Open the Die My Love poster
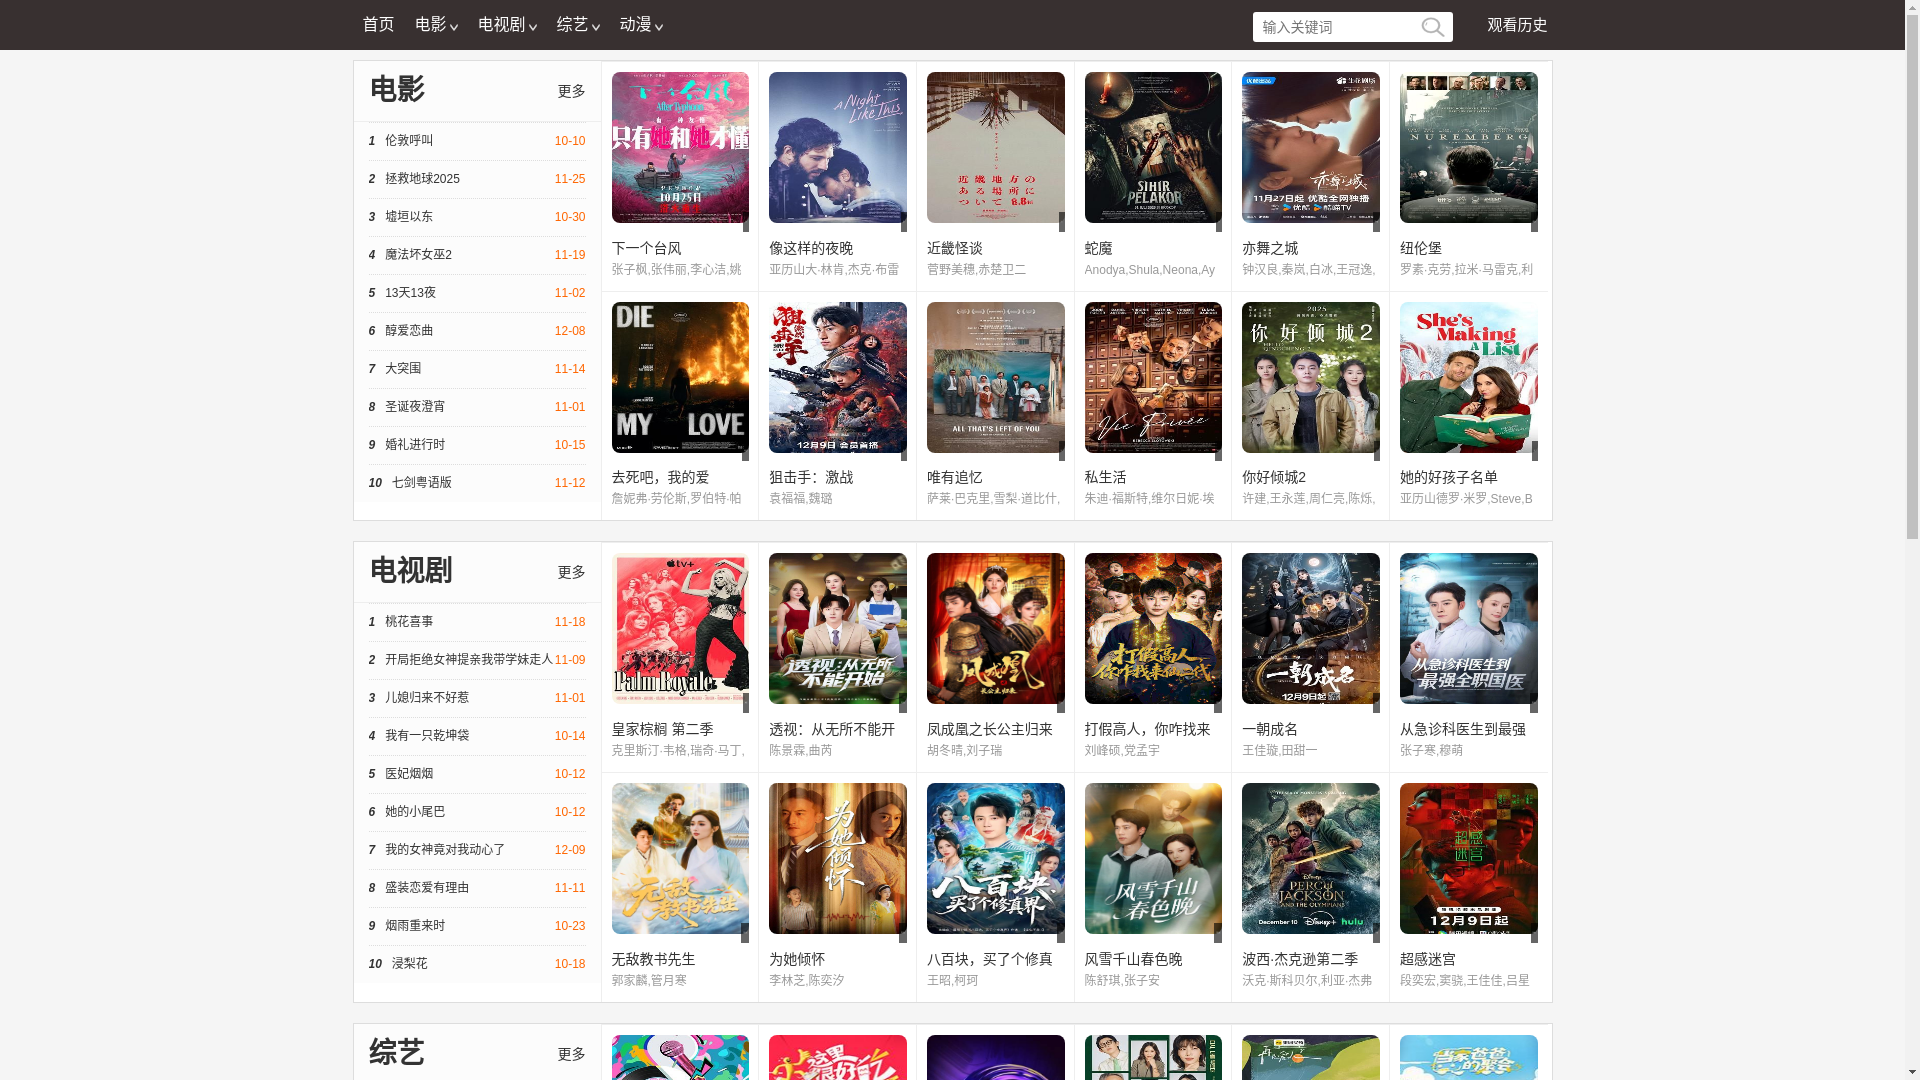 [680, 377]
